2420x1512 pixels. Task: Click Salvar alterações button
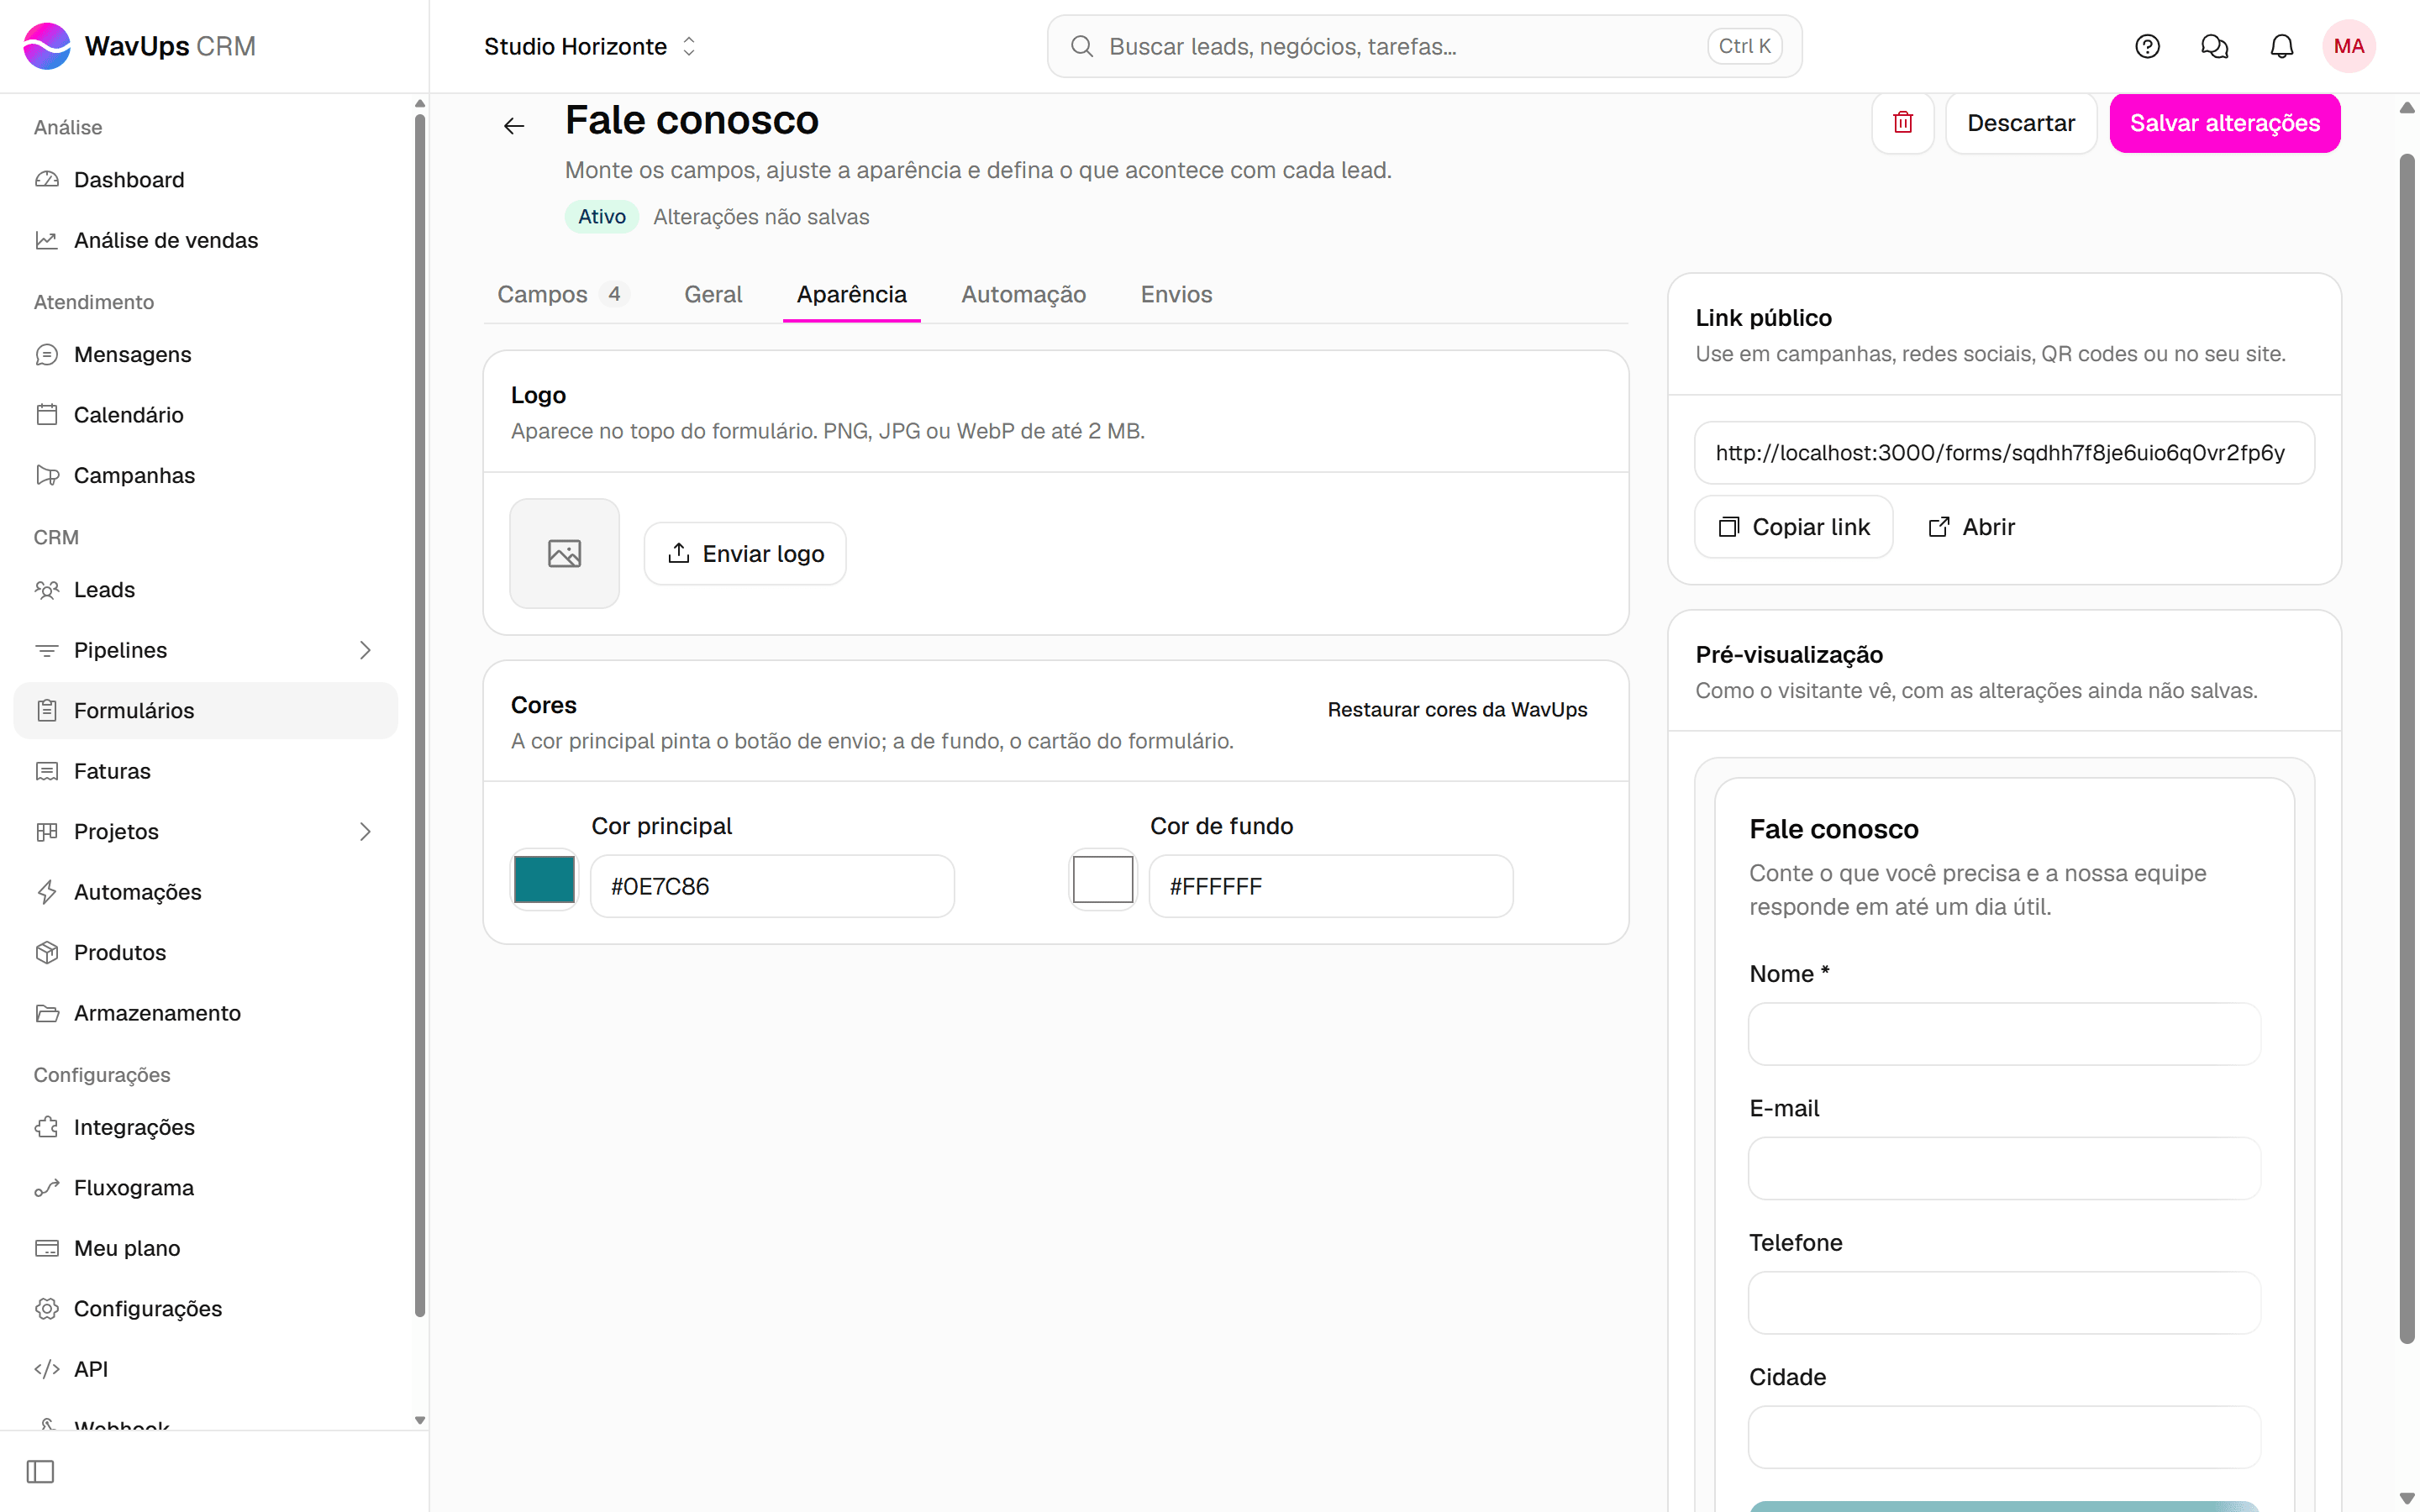[2224, 123]
